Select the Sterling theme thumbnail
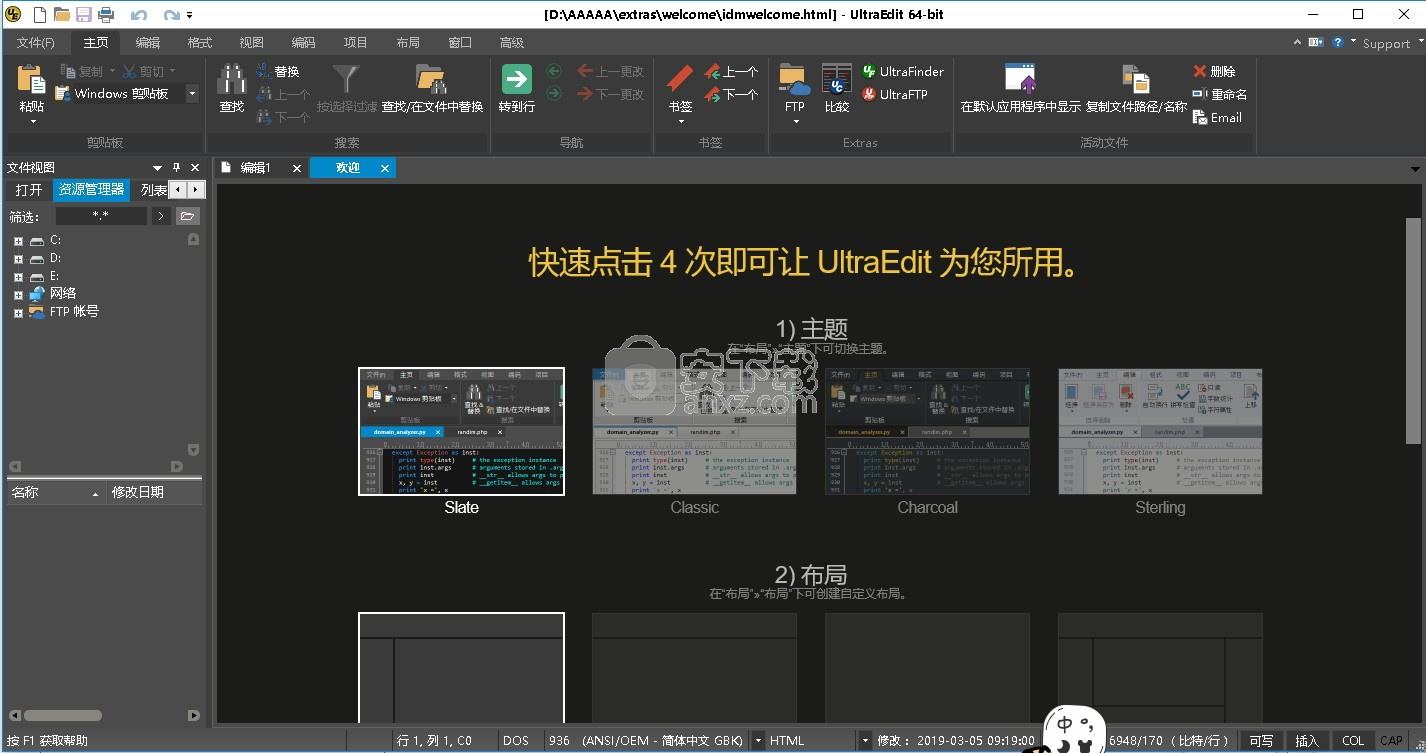This screenshot has width=1426, height=753. point(1160,432)
